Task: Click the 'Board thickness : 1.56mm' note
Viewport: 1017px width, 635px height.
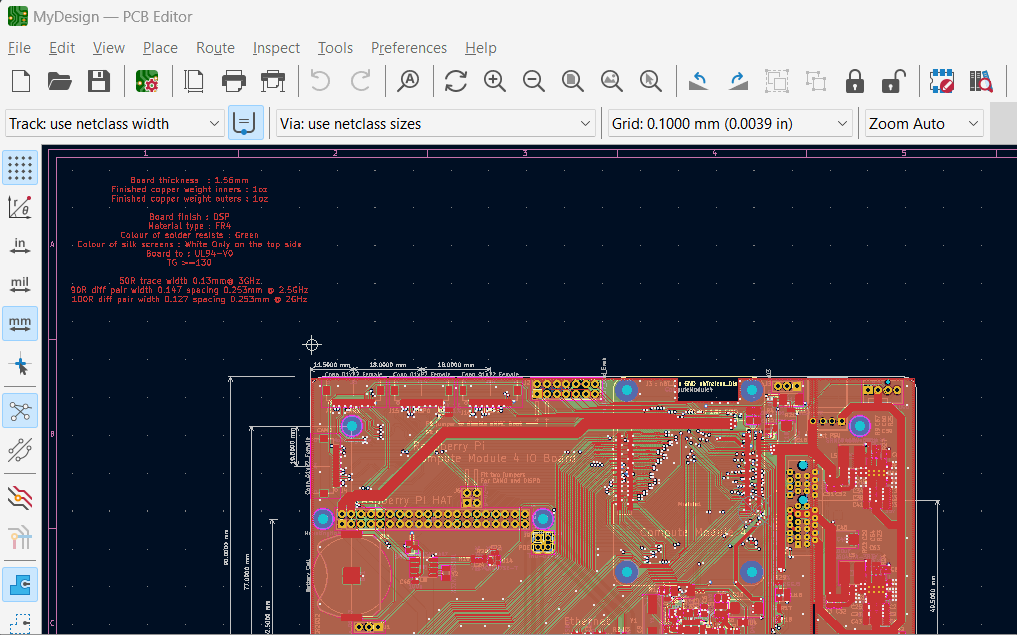Action: pos(189,180)
